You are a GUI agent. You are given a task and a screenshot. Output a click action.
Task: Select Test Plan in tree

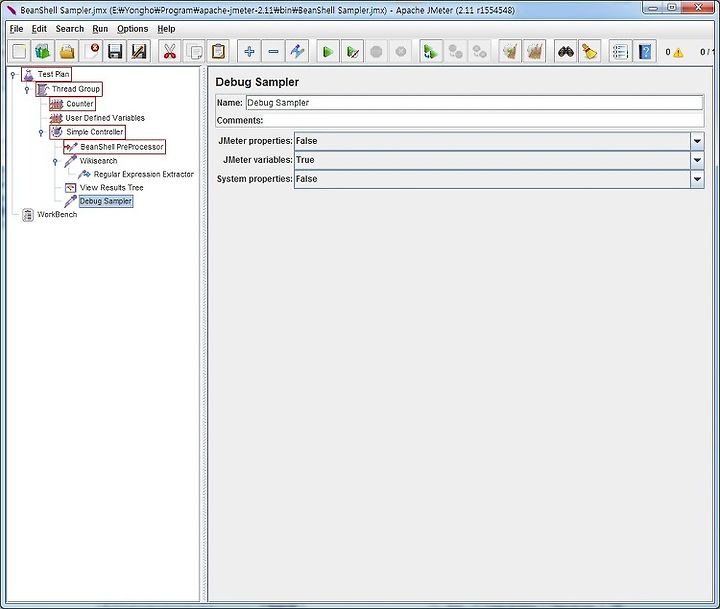pos(46,74)
